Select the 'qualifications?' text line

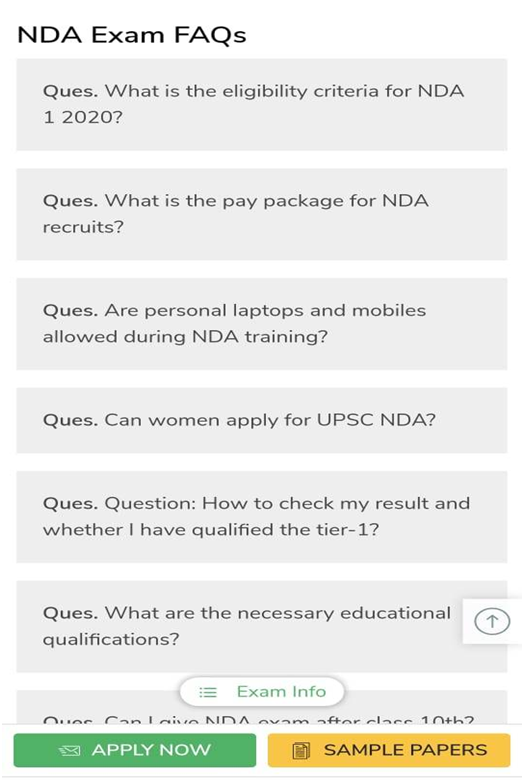111,640
